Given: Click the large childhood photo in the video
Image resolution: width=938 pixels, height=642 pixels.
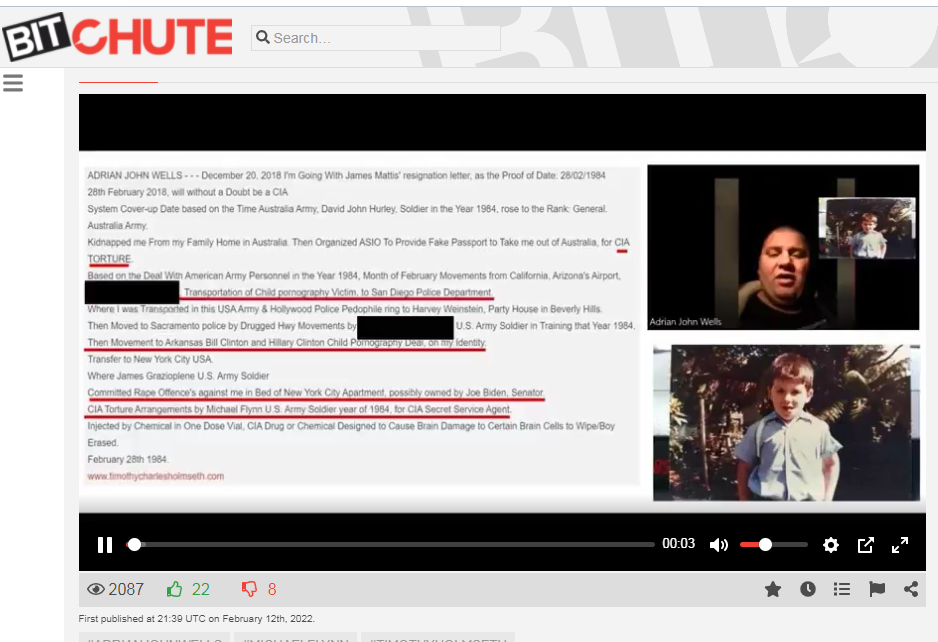Looking at the screenshot, I should pos(786,422).
